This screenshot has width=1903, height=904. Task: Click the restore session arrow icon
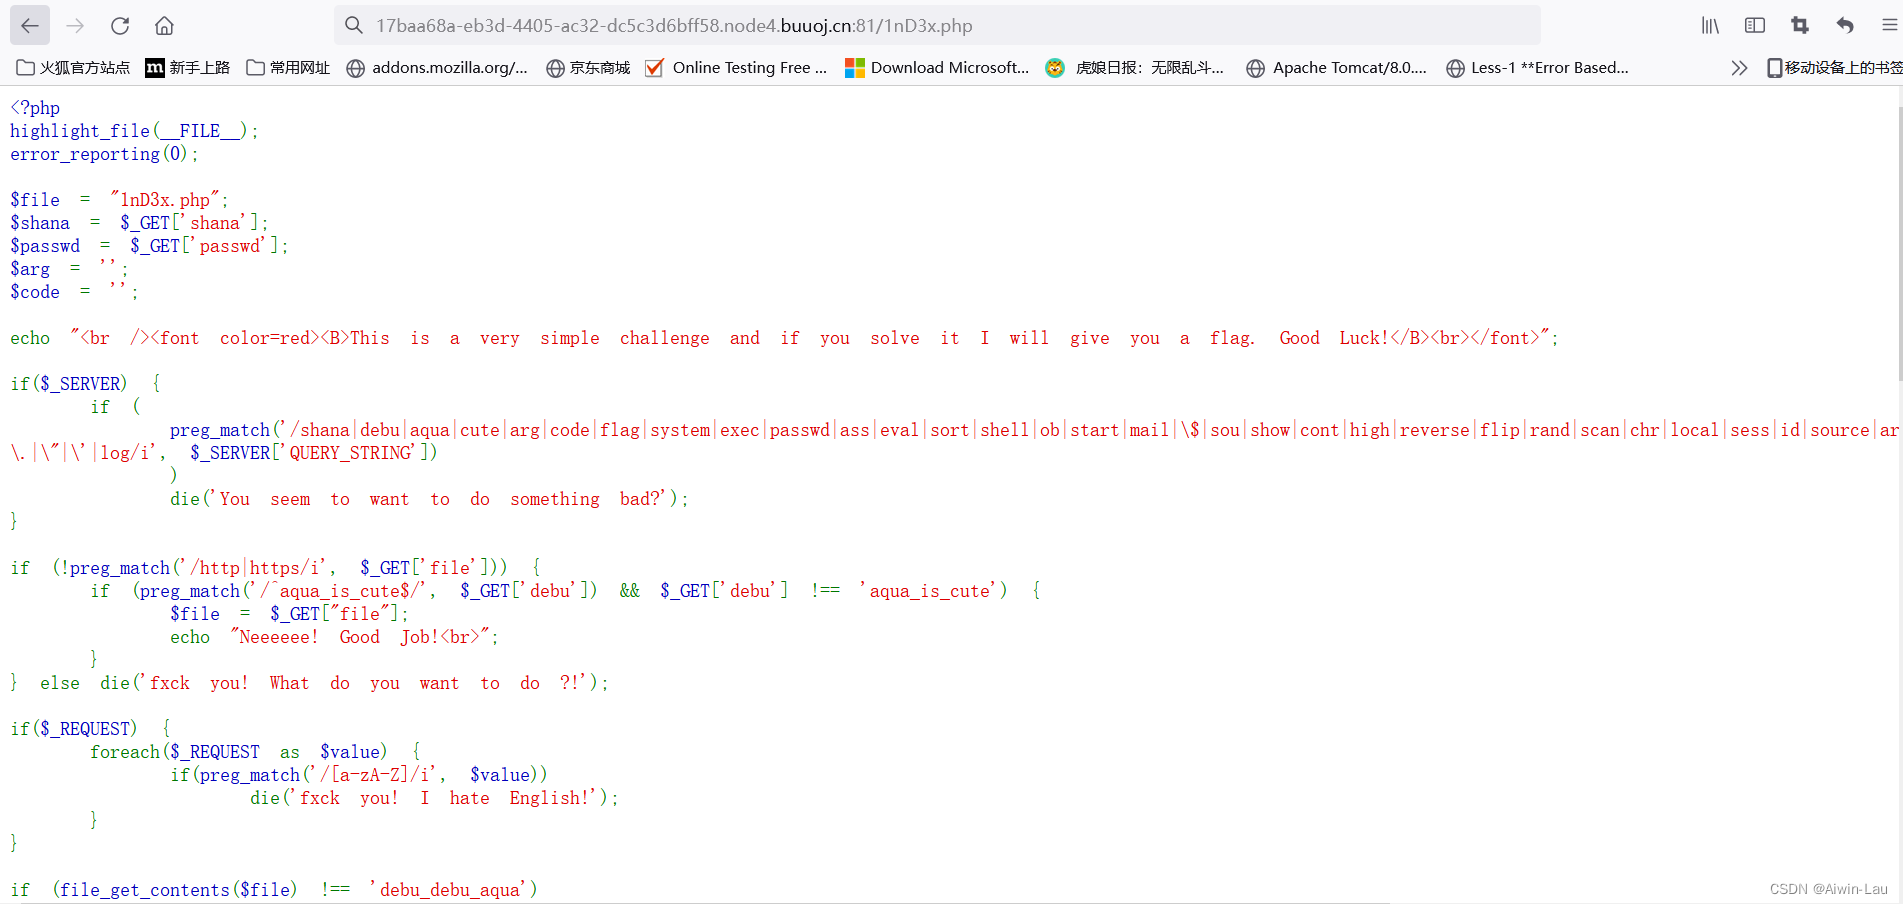pyautogui.click(x=1844, y=26)
